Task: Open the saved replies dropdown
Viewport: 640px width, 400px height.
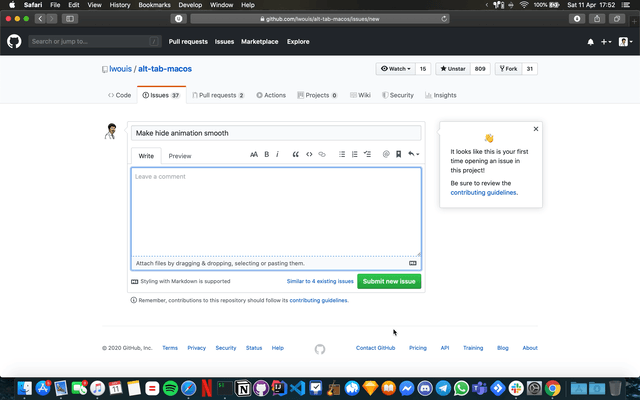Action: [413, 154]
